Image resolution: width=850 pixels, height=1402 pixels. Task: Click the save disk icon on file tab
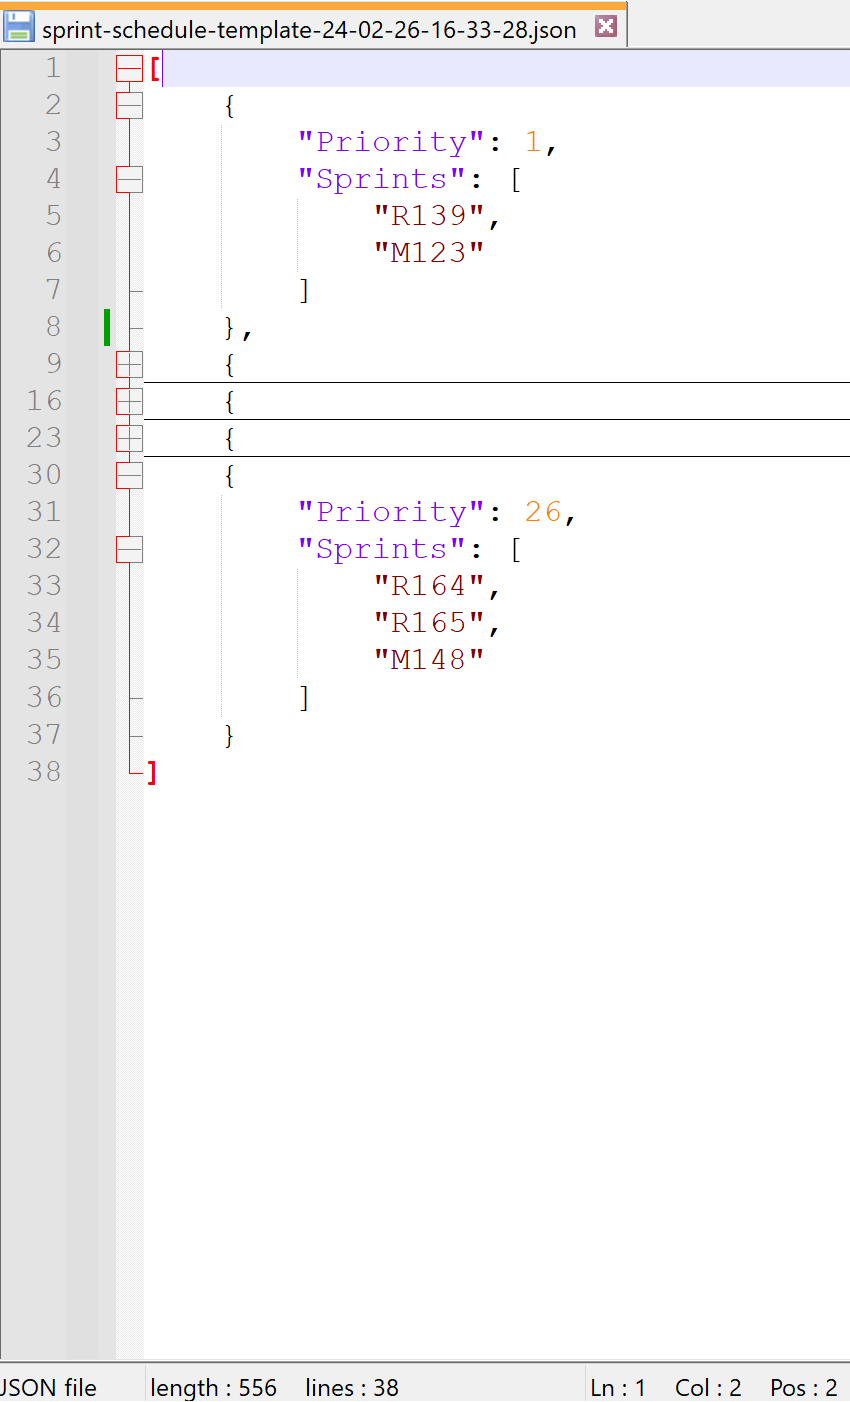[x=19, y=27]
